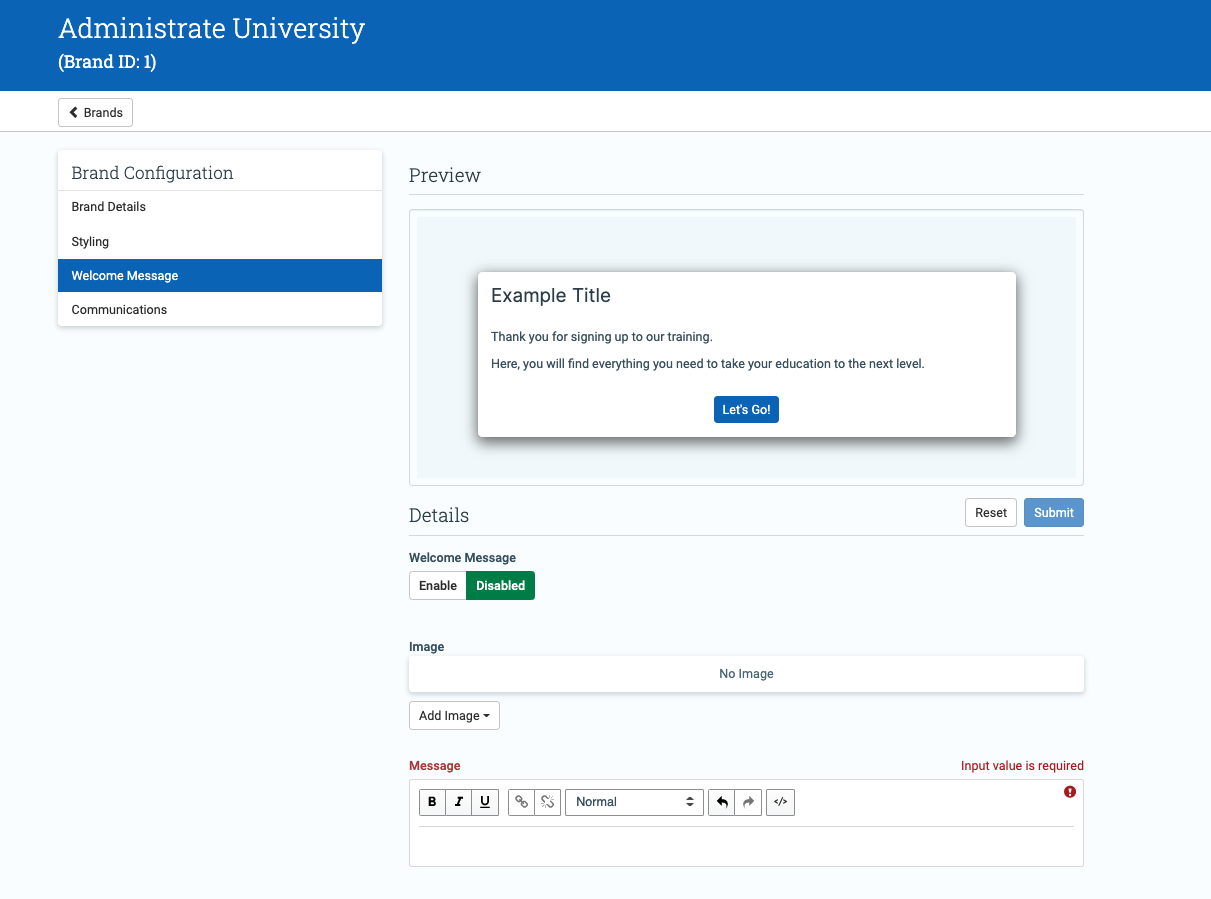
Task: Click the Preview section heading
Action: [445, 176]
